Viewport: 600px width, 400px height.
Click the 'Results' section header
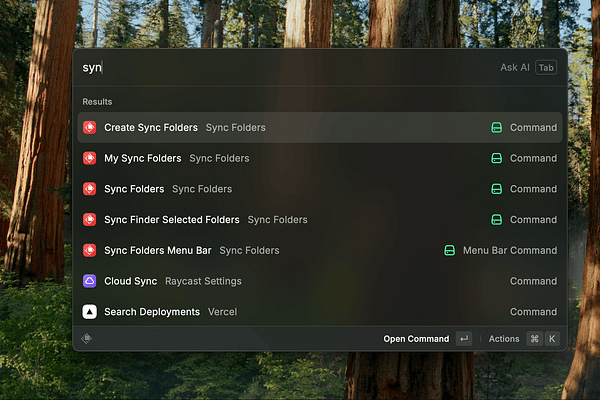coord(97,102)
